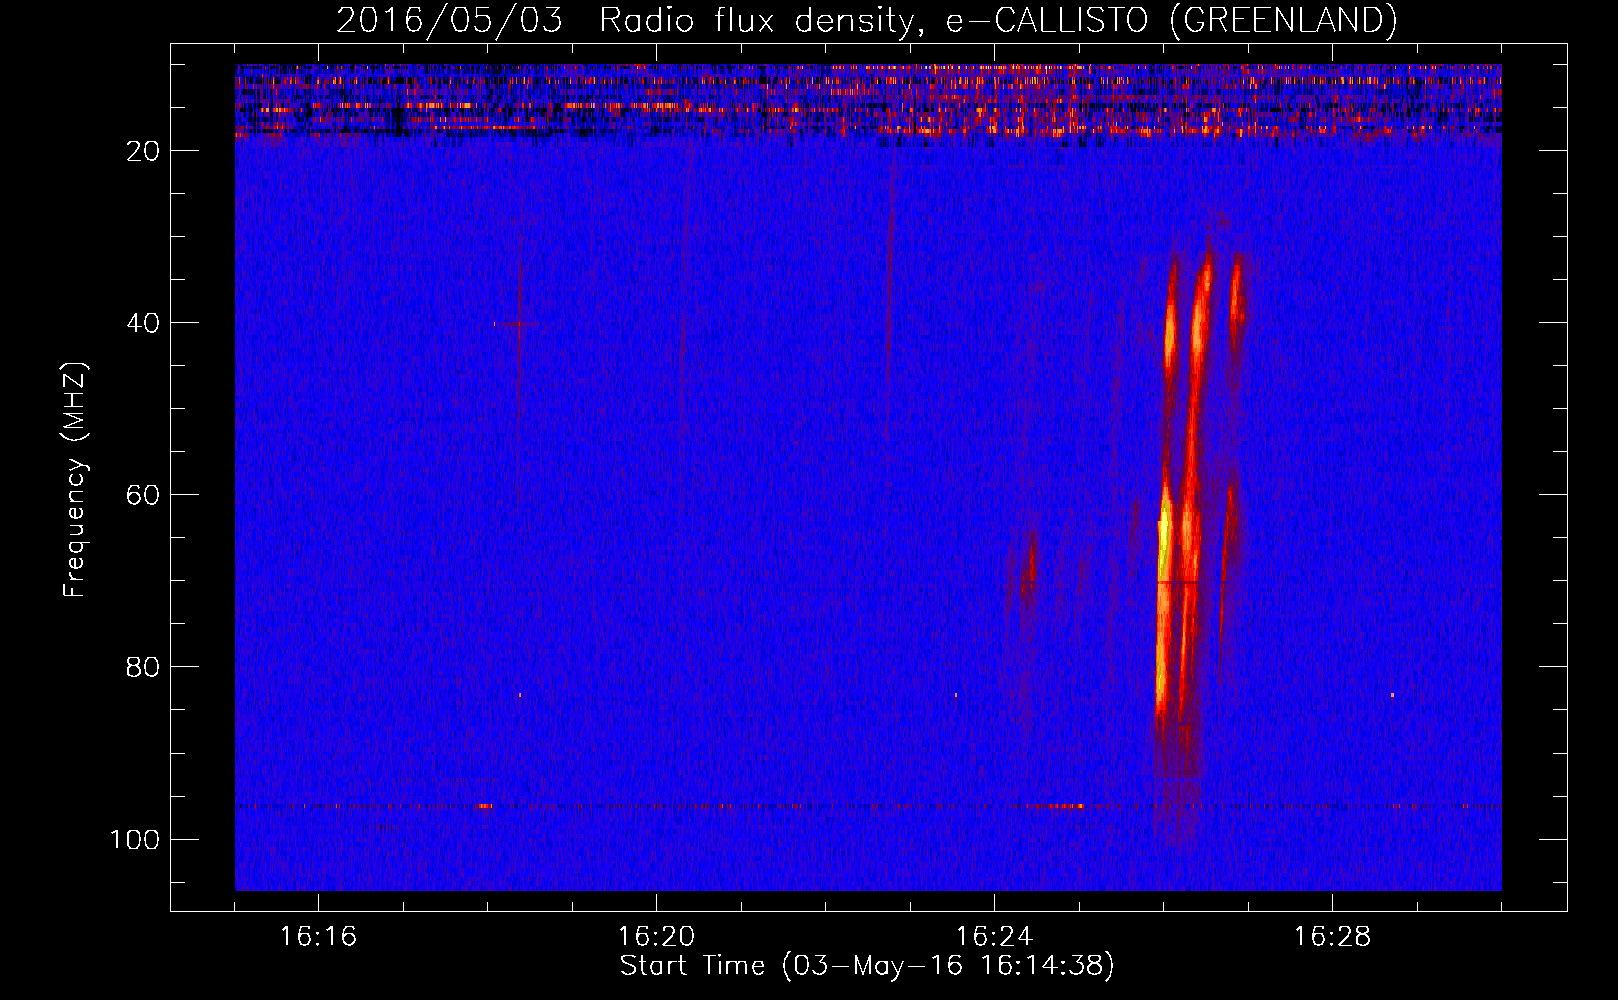Click the 16:28 time tick label
Screen dimensions: 1618x1000
1332,937
